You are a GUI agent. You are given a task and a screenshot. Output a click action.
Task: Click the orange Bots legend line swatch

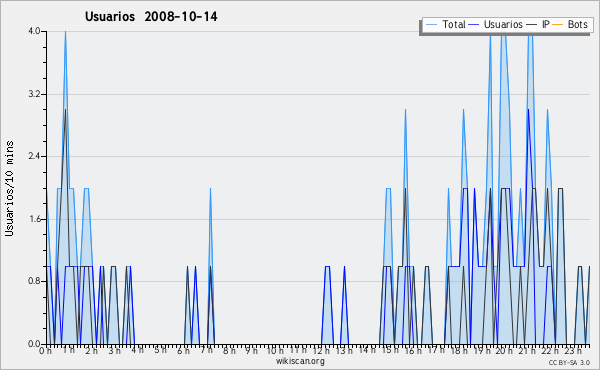point(558,25)
